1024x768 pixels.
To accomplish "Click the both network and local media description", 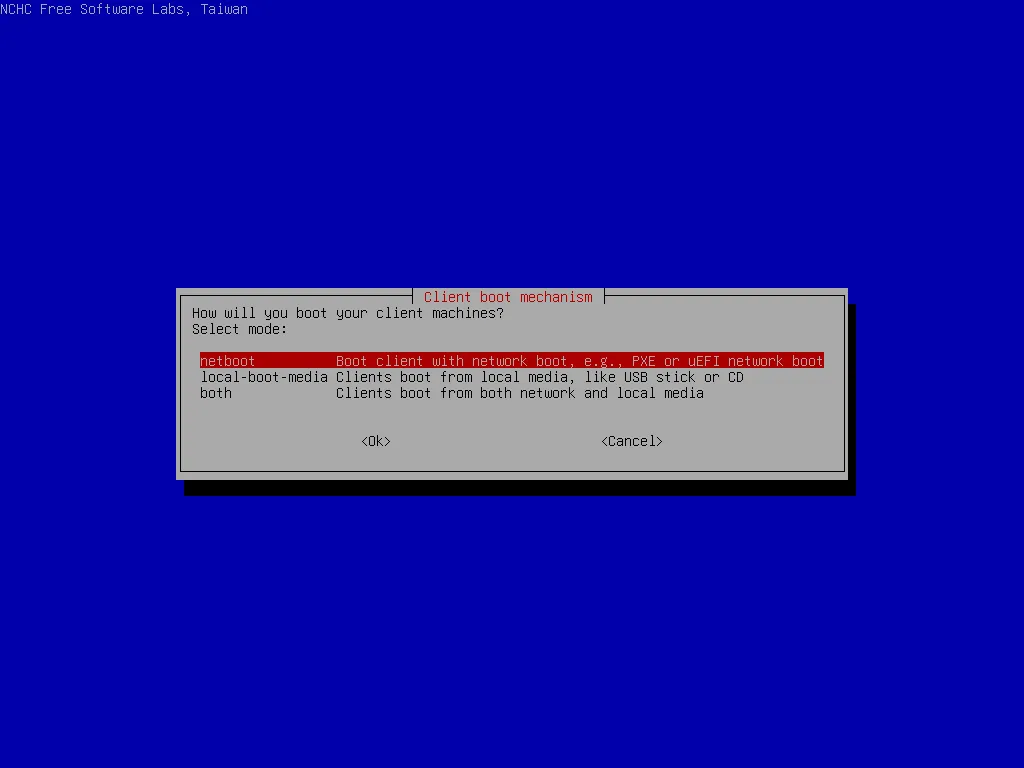I will tap(519, 393).
